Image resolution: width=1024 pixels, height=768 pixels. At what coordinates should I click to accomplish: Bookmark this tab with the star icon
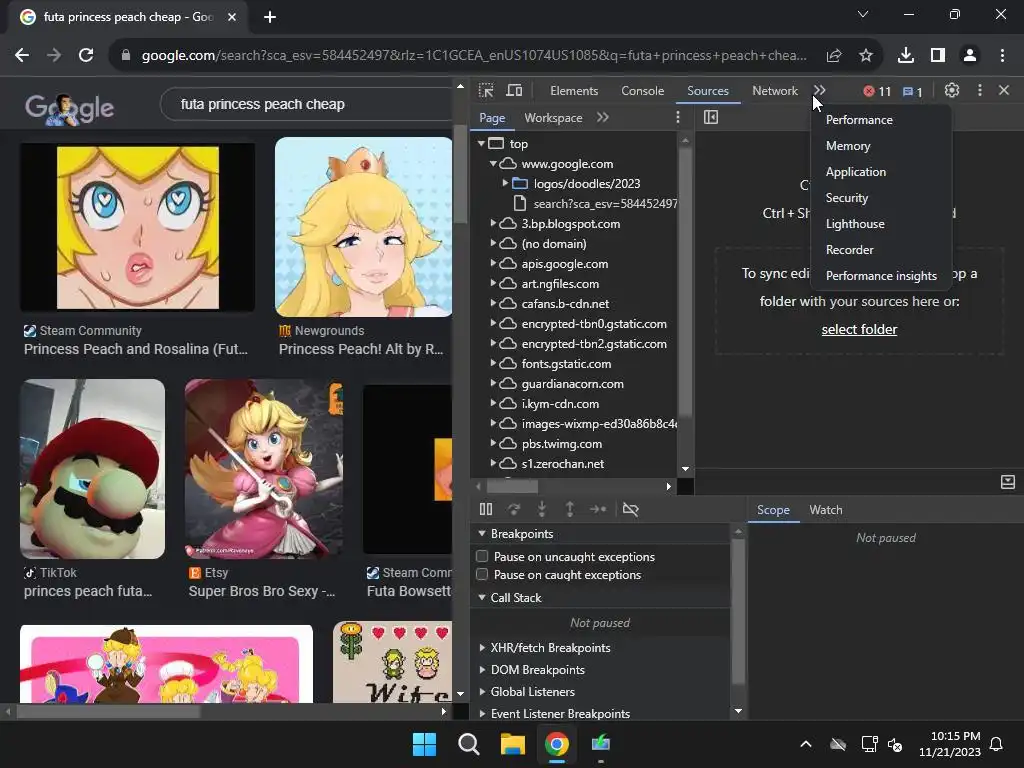pyautogui.click(x=866, y=56)
